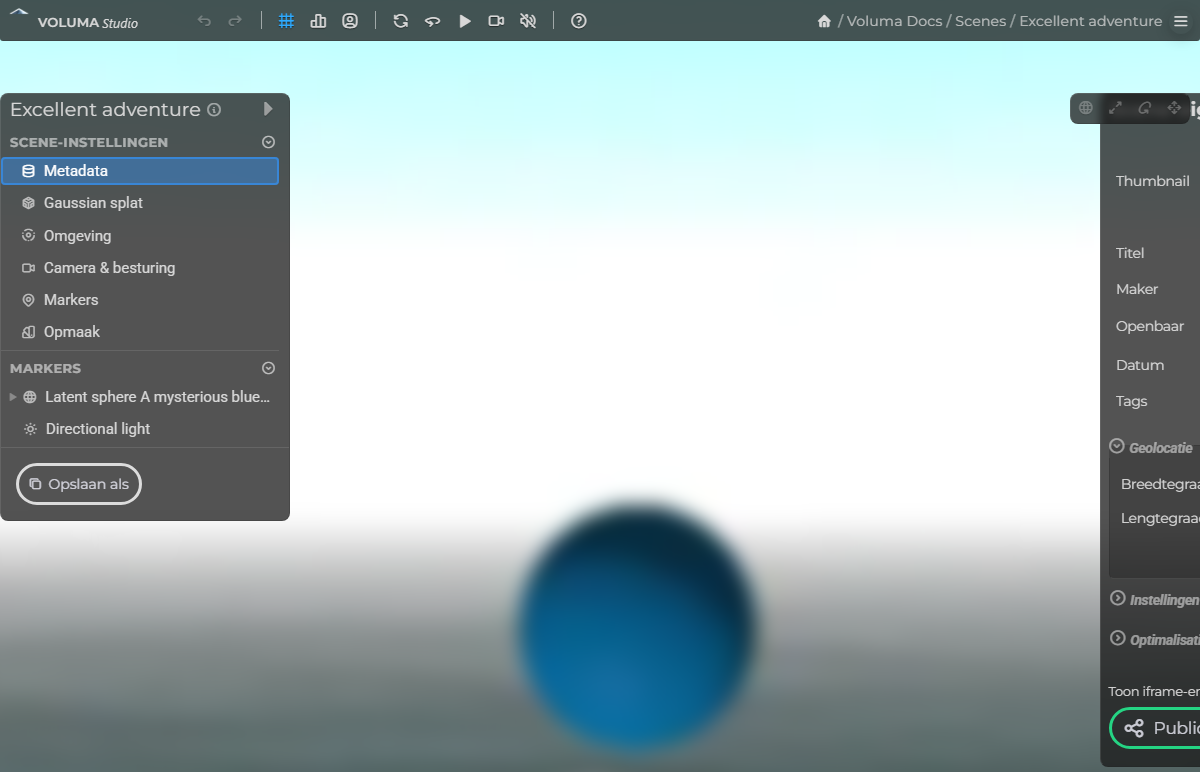Start scene playback with play icon
1200x772 pixels.
coord(465,21)
